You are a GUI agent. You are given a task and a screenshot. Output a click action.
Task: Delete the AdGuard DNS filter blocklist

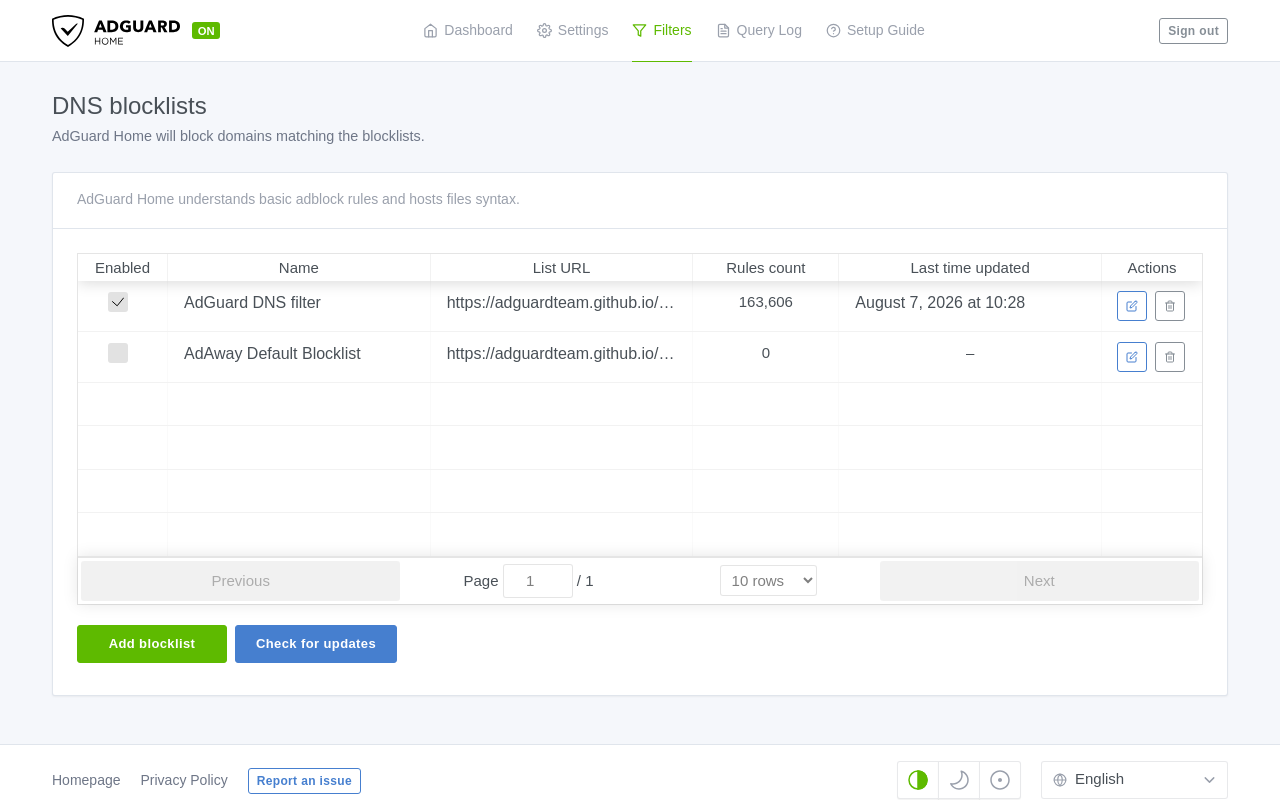(1170, 306)
